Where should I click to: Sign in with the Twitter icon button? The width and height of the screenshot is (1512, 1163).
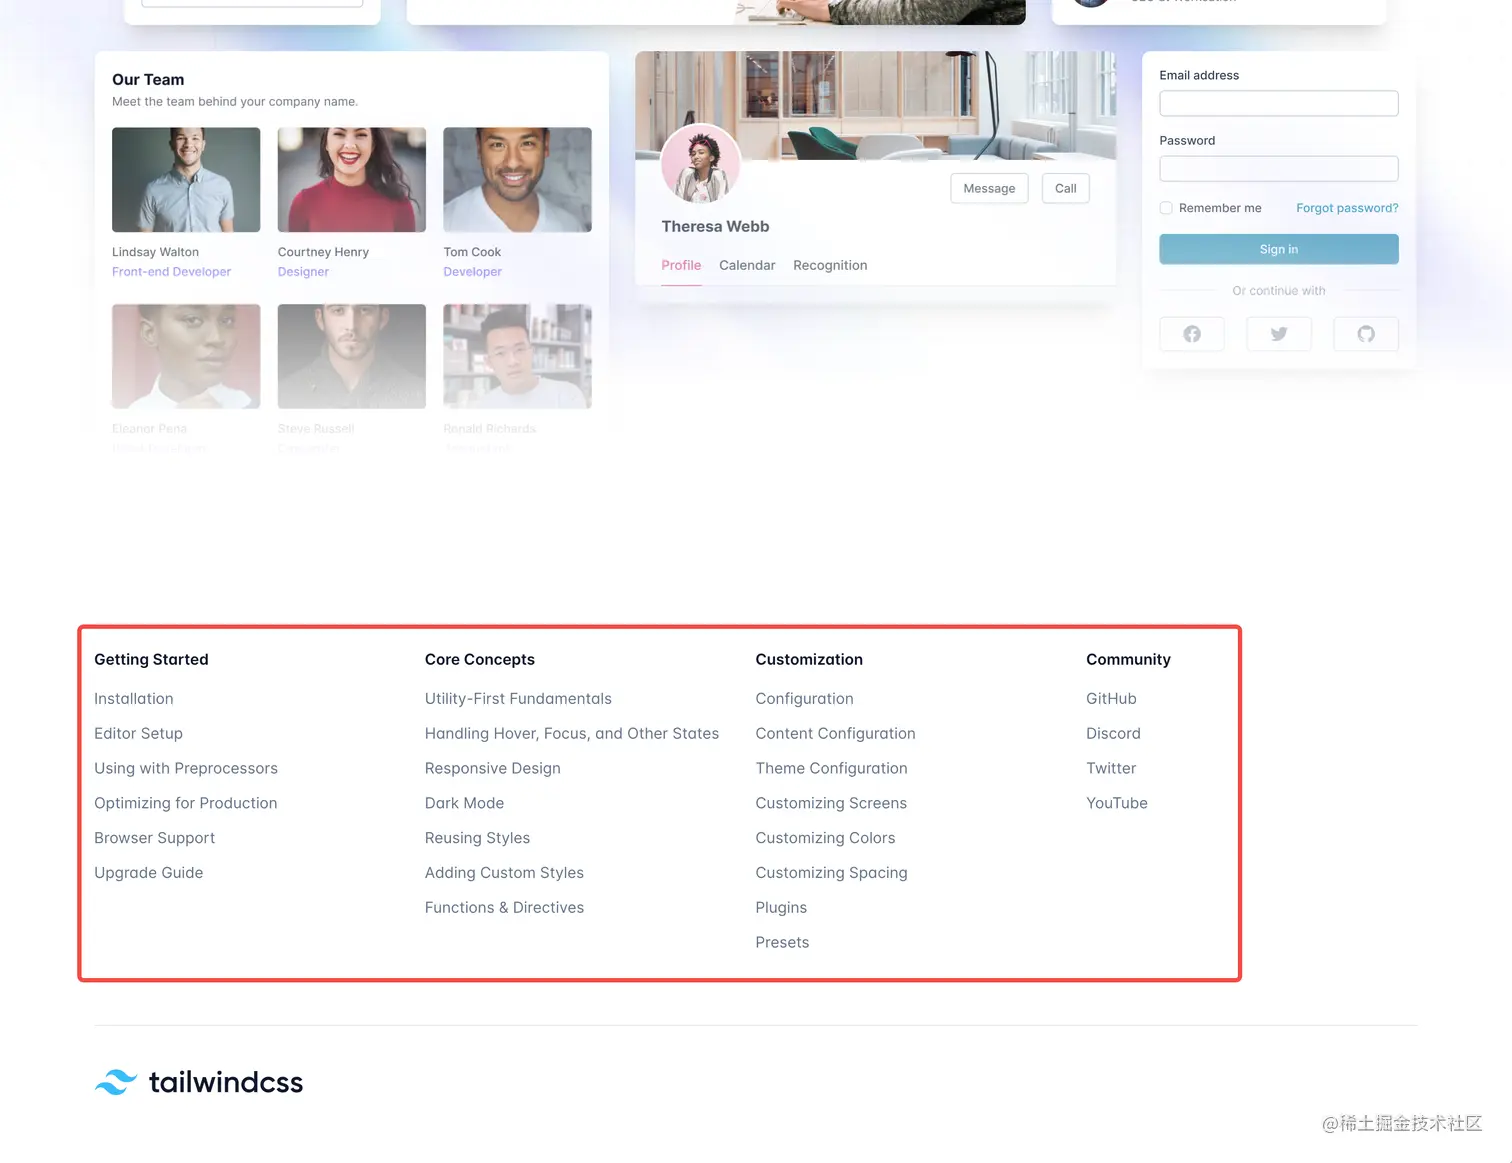pyautogui.click(x=1278, y=334)
